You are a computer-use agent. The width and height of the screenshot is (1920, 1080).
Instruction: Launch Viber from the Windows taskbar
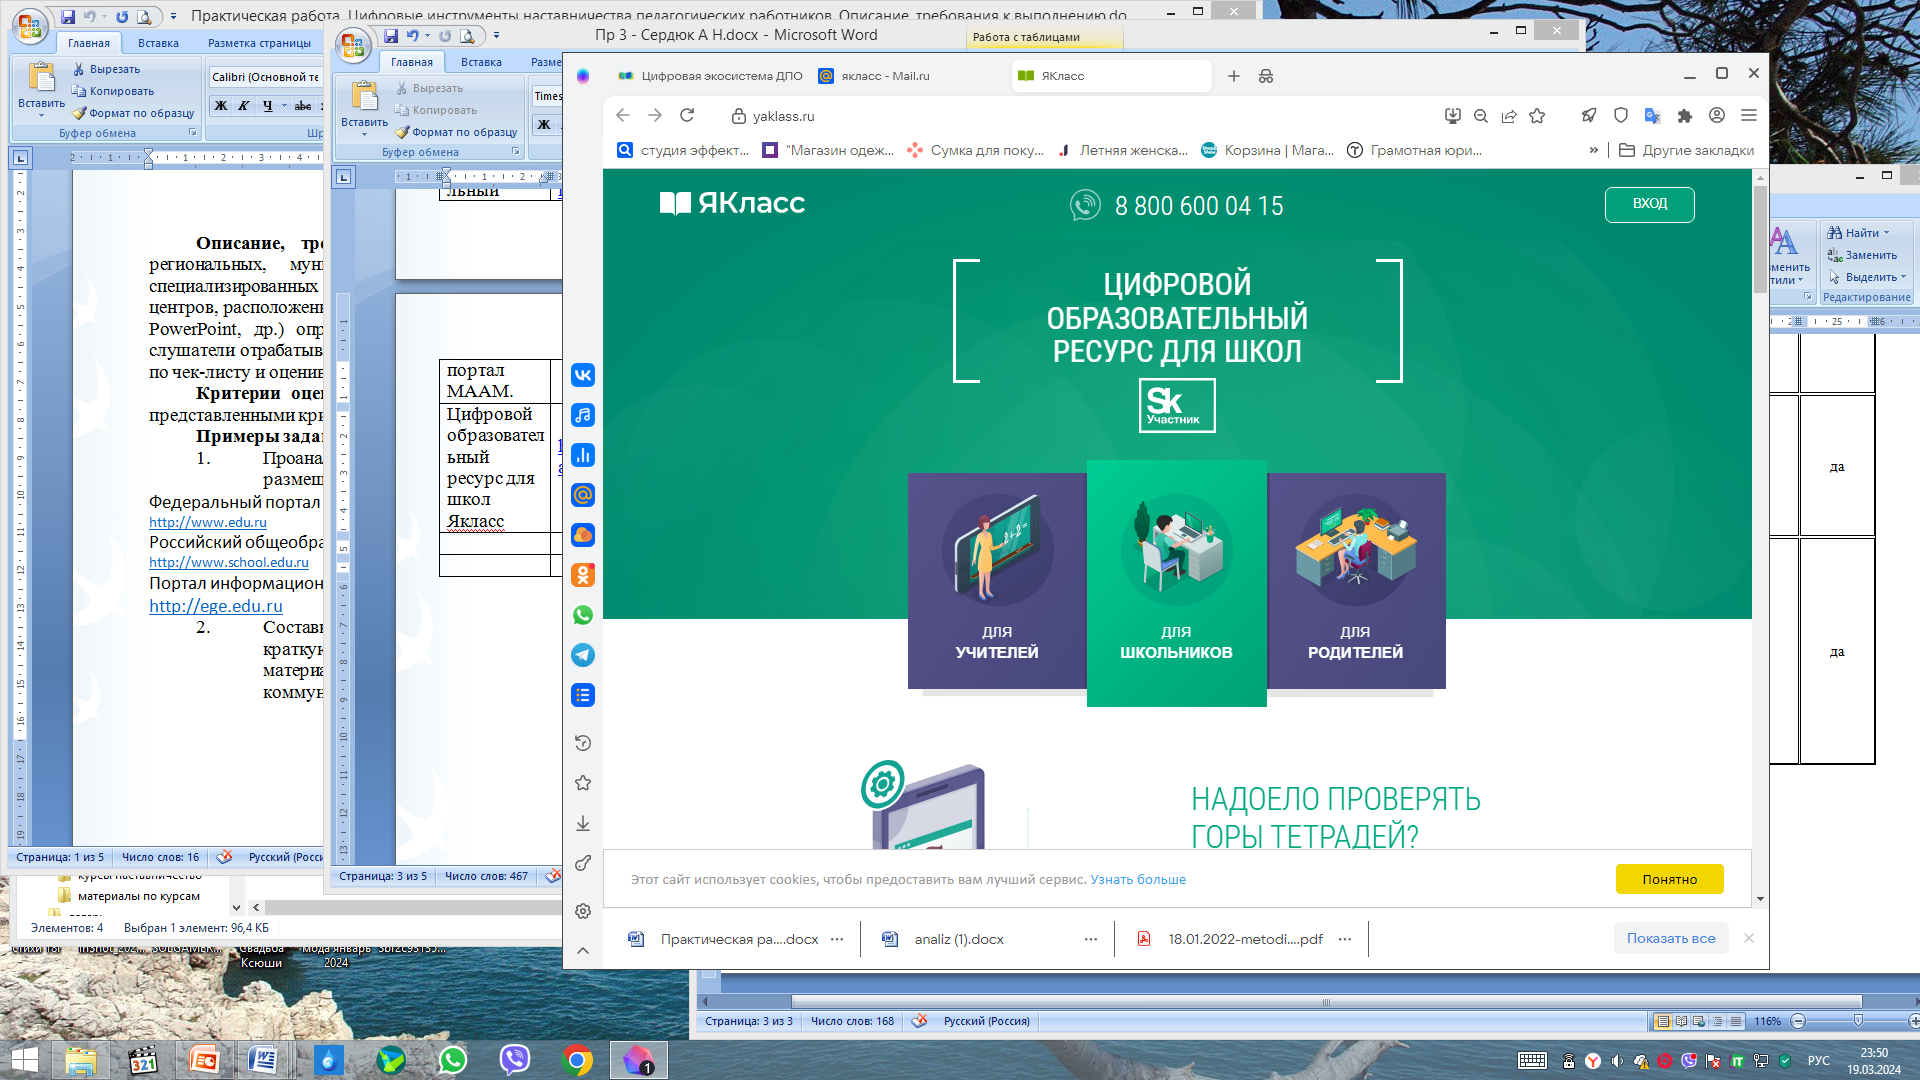[515, 1059]
